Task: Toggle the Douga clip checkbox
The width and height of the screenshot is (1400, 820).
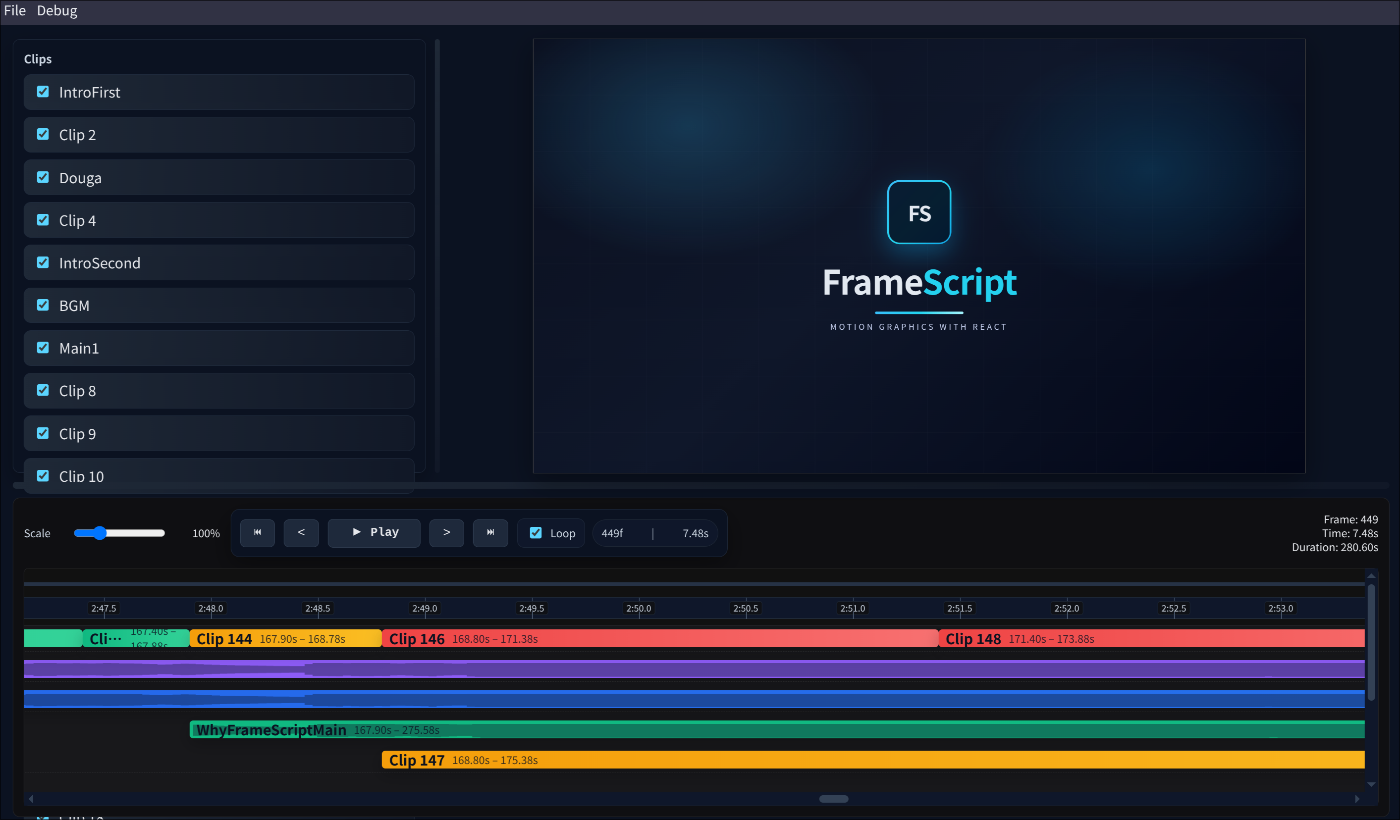Action: click(x=43, y=177)
